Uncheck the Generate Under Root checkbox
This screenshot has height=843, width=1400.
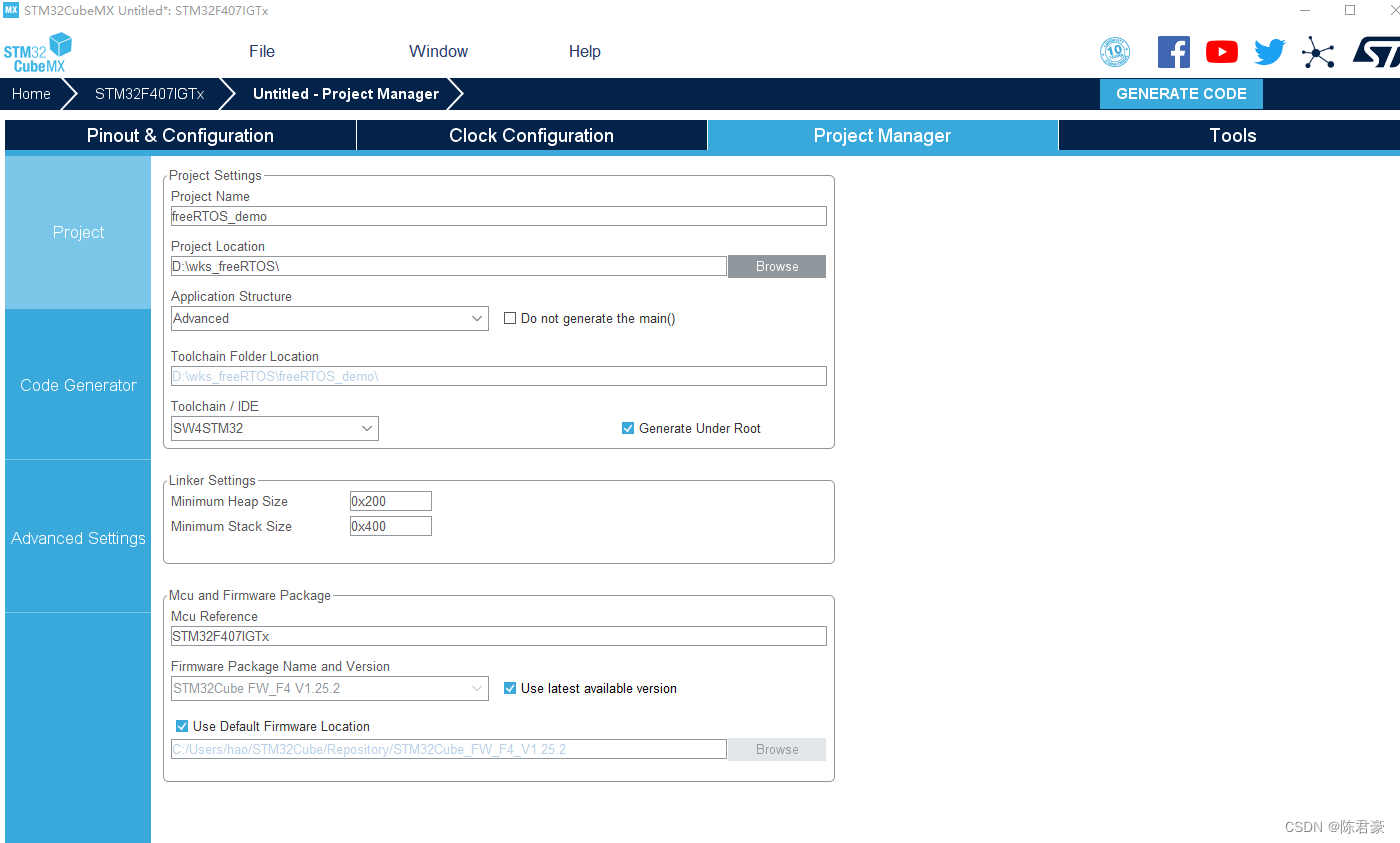(628, 428)
